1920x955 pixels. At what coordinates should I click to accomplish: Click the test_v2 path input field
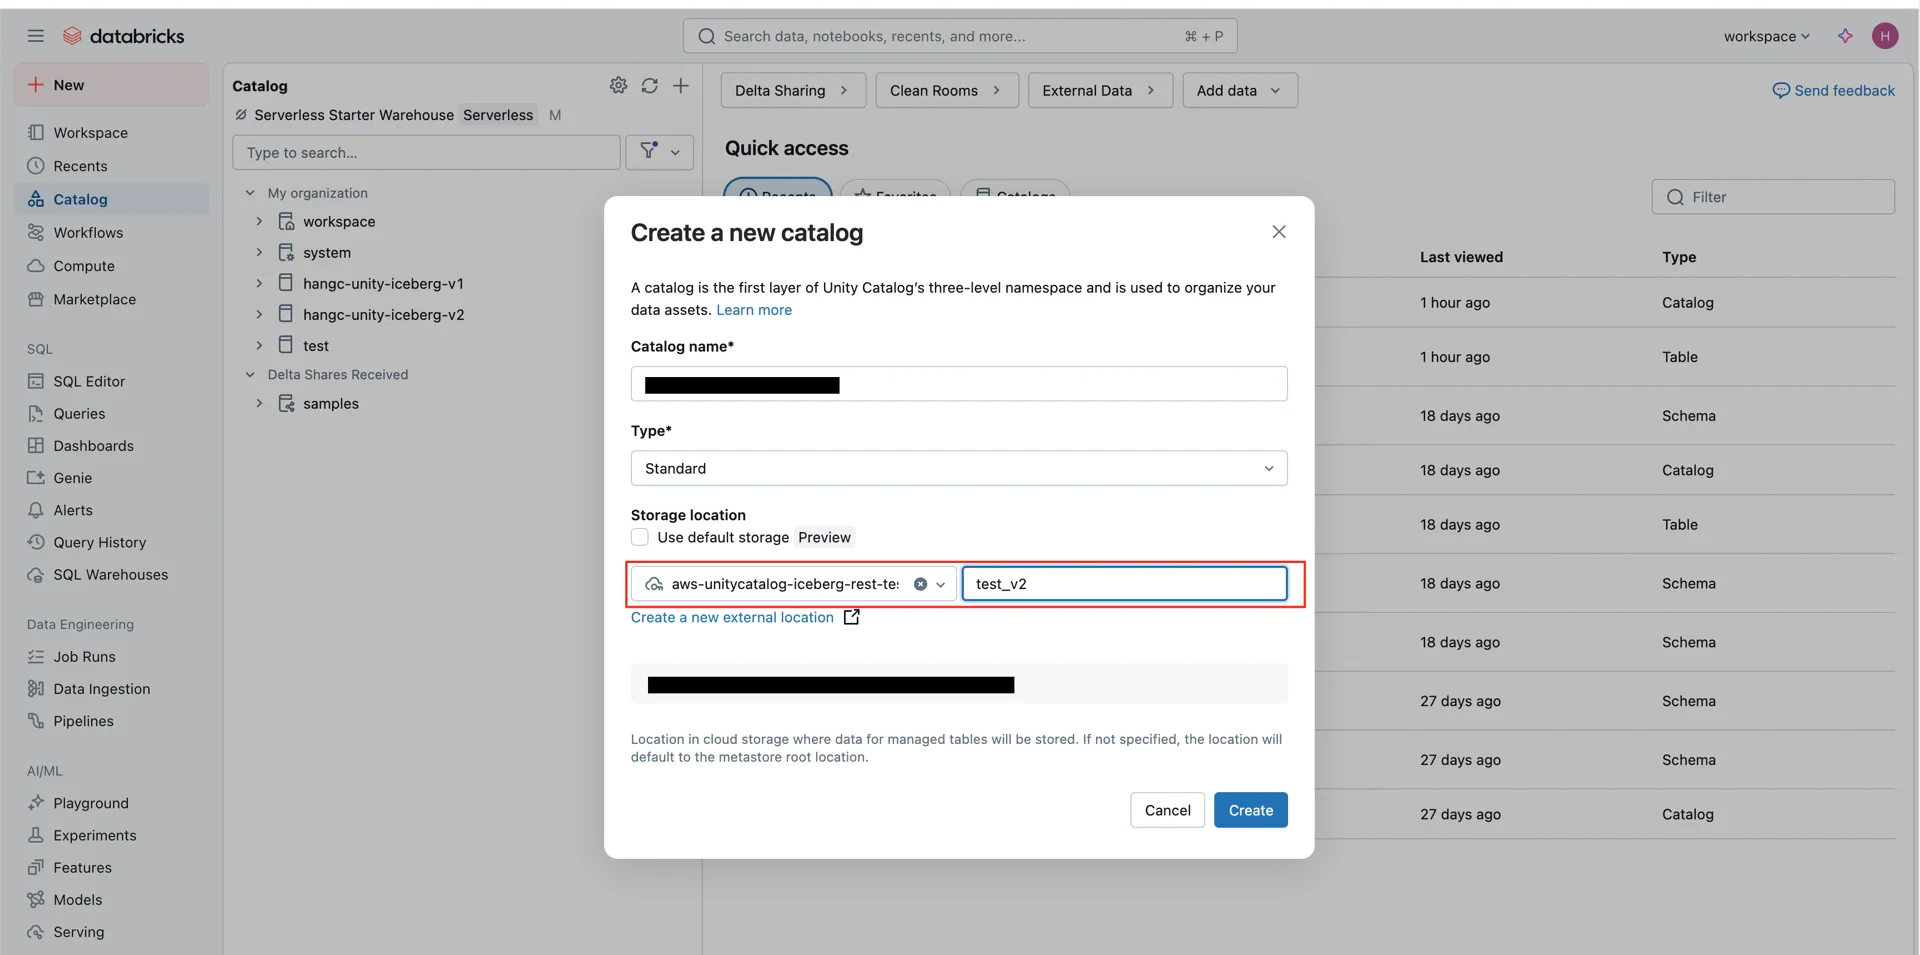(1124, 584)
